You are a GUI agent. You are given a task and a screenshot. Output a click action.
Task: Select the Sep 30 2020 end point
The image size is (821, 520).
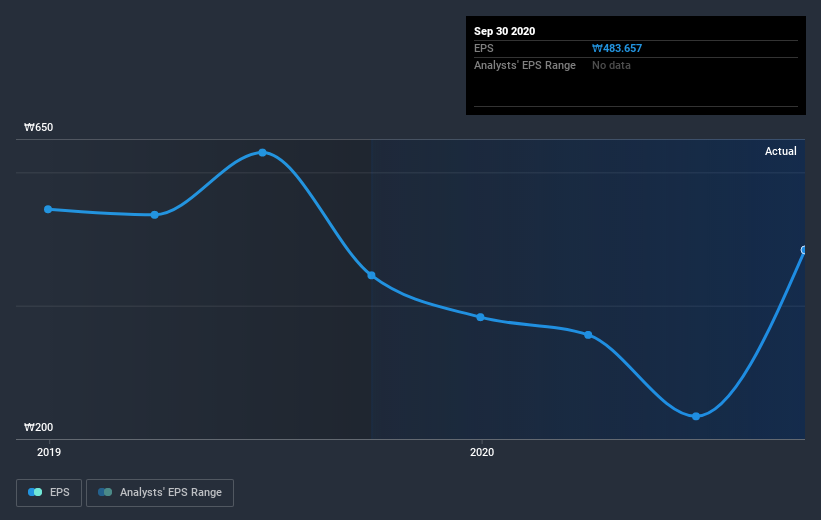point(804,250)
